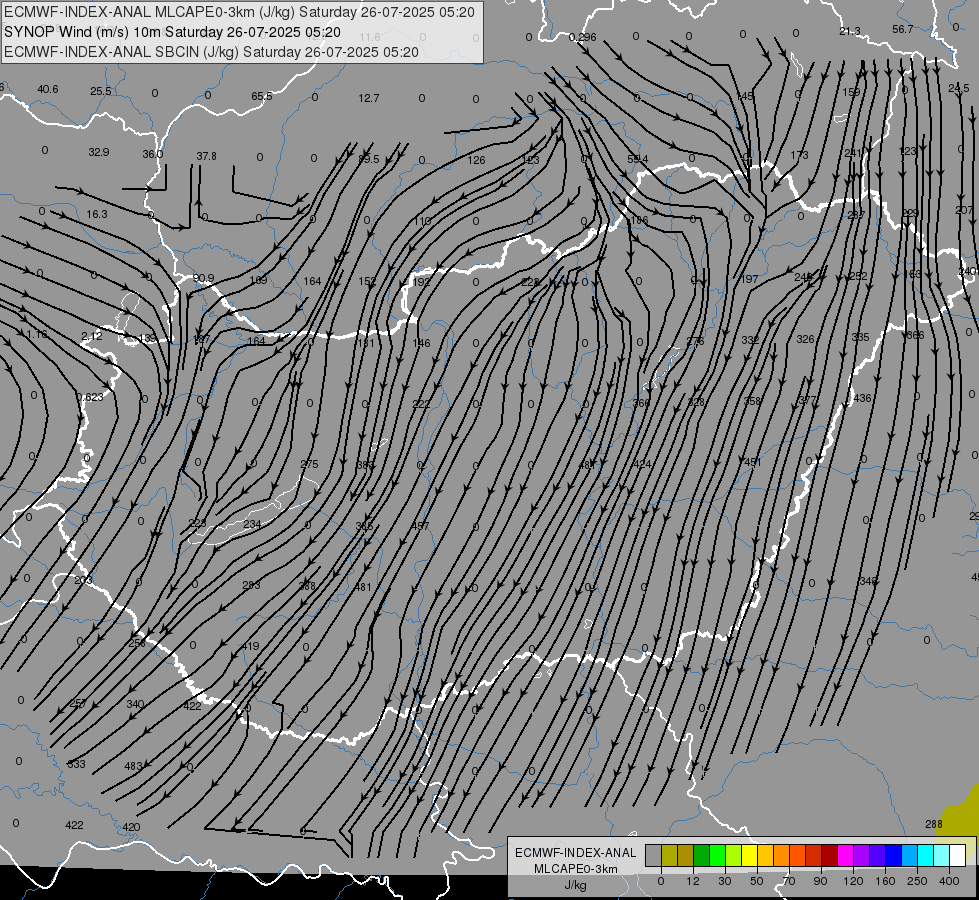Click the legend scale value 30
Screen dimensions: 979x900
click(x=724, y=881)
